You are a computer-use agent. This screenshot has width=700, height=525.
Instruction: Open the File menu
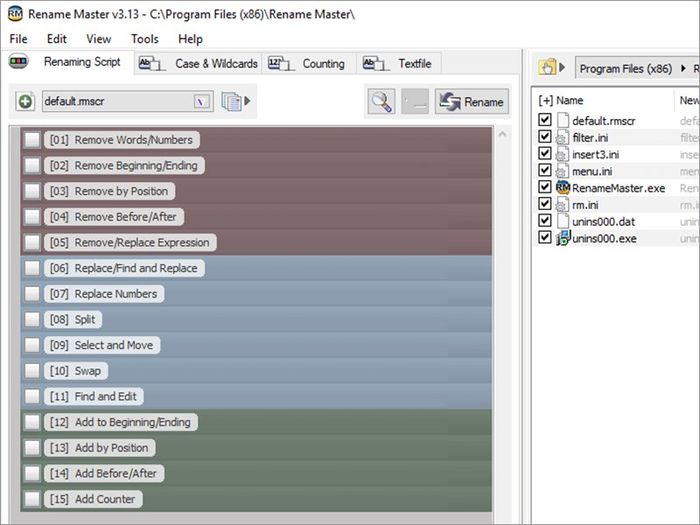[x=18, y=39]
